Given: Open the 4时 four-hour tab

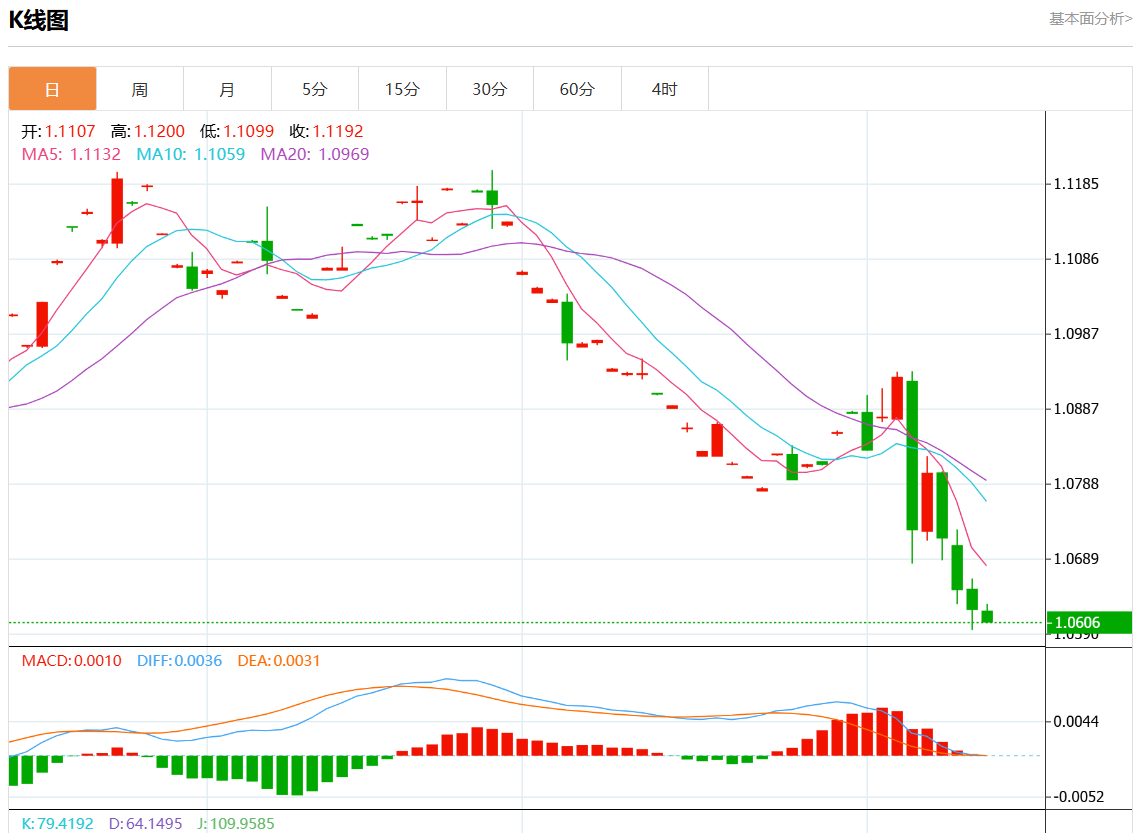Looking at the screenshot, I should tap(664, 89).
